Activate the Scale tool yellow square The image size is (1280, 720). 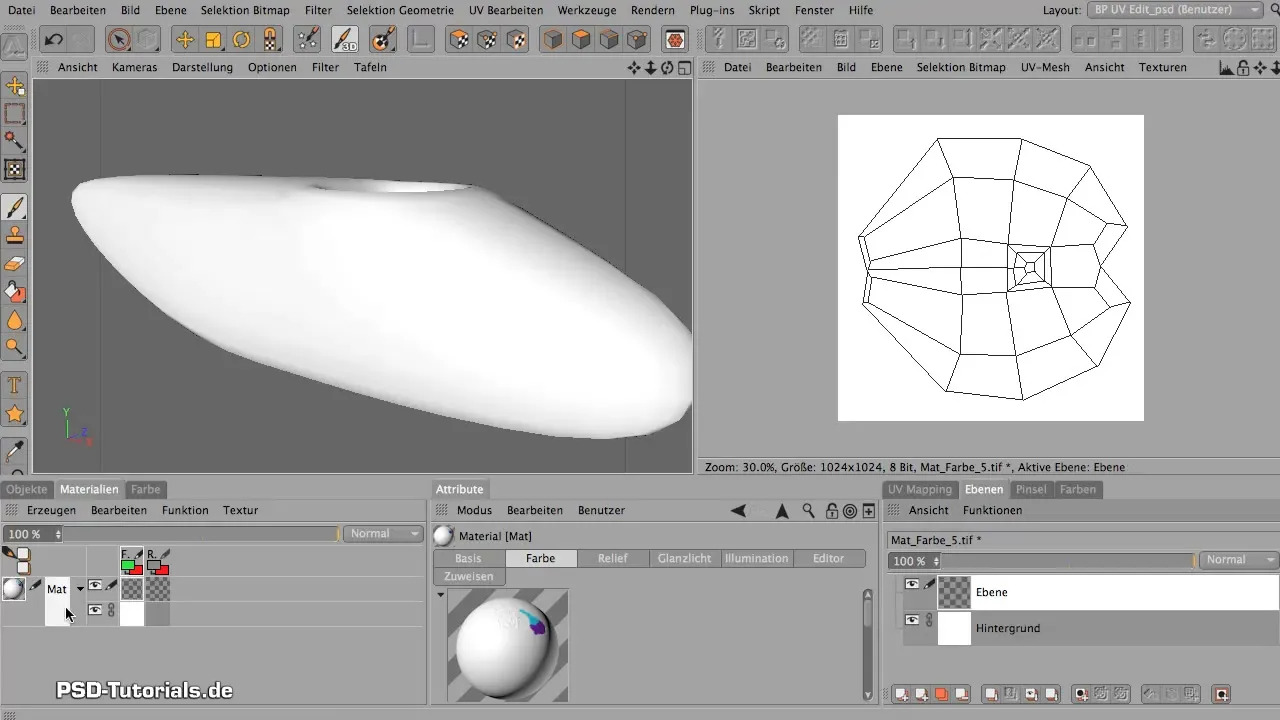[213, 40]
